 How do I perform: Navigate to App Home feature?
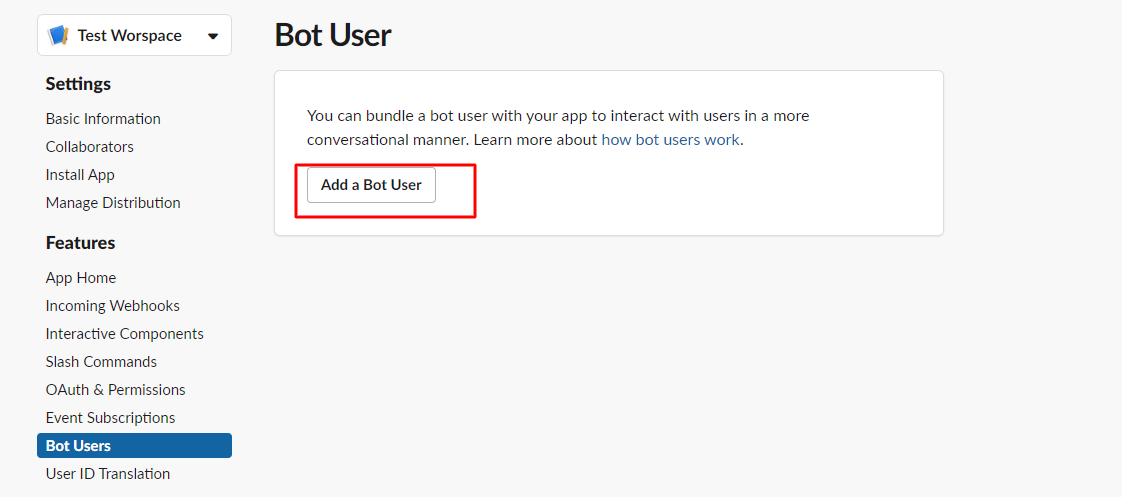(x=81, y=278)
